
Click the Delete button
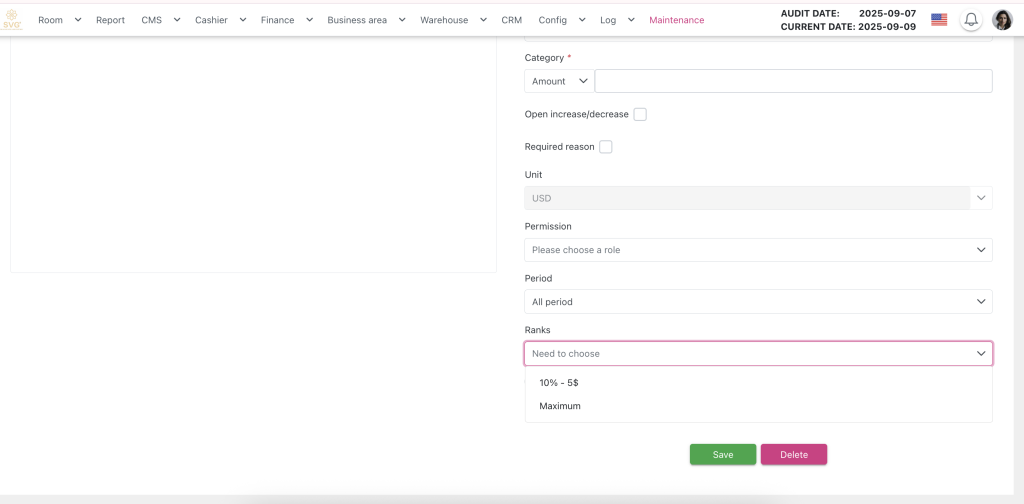(x=793, y=455)
